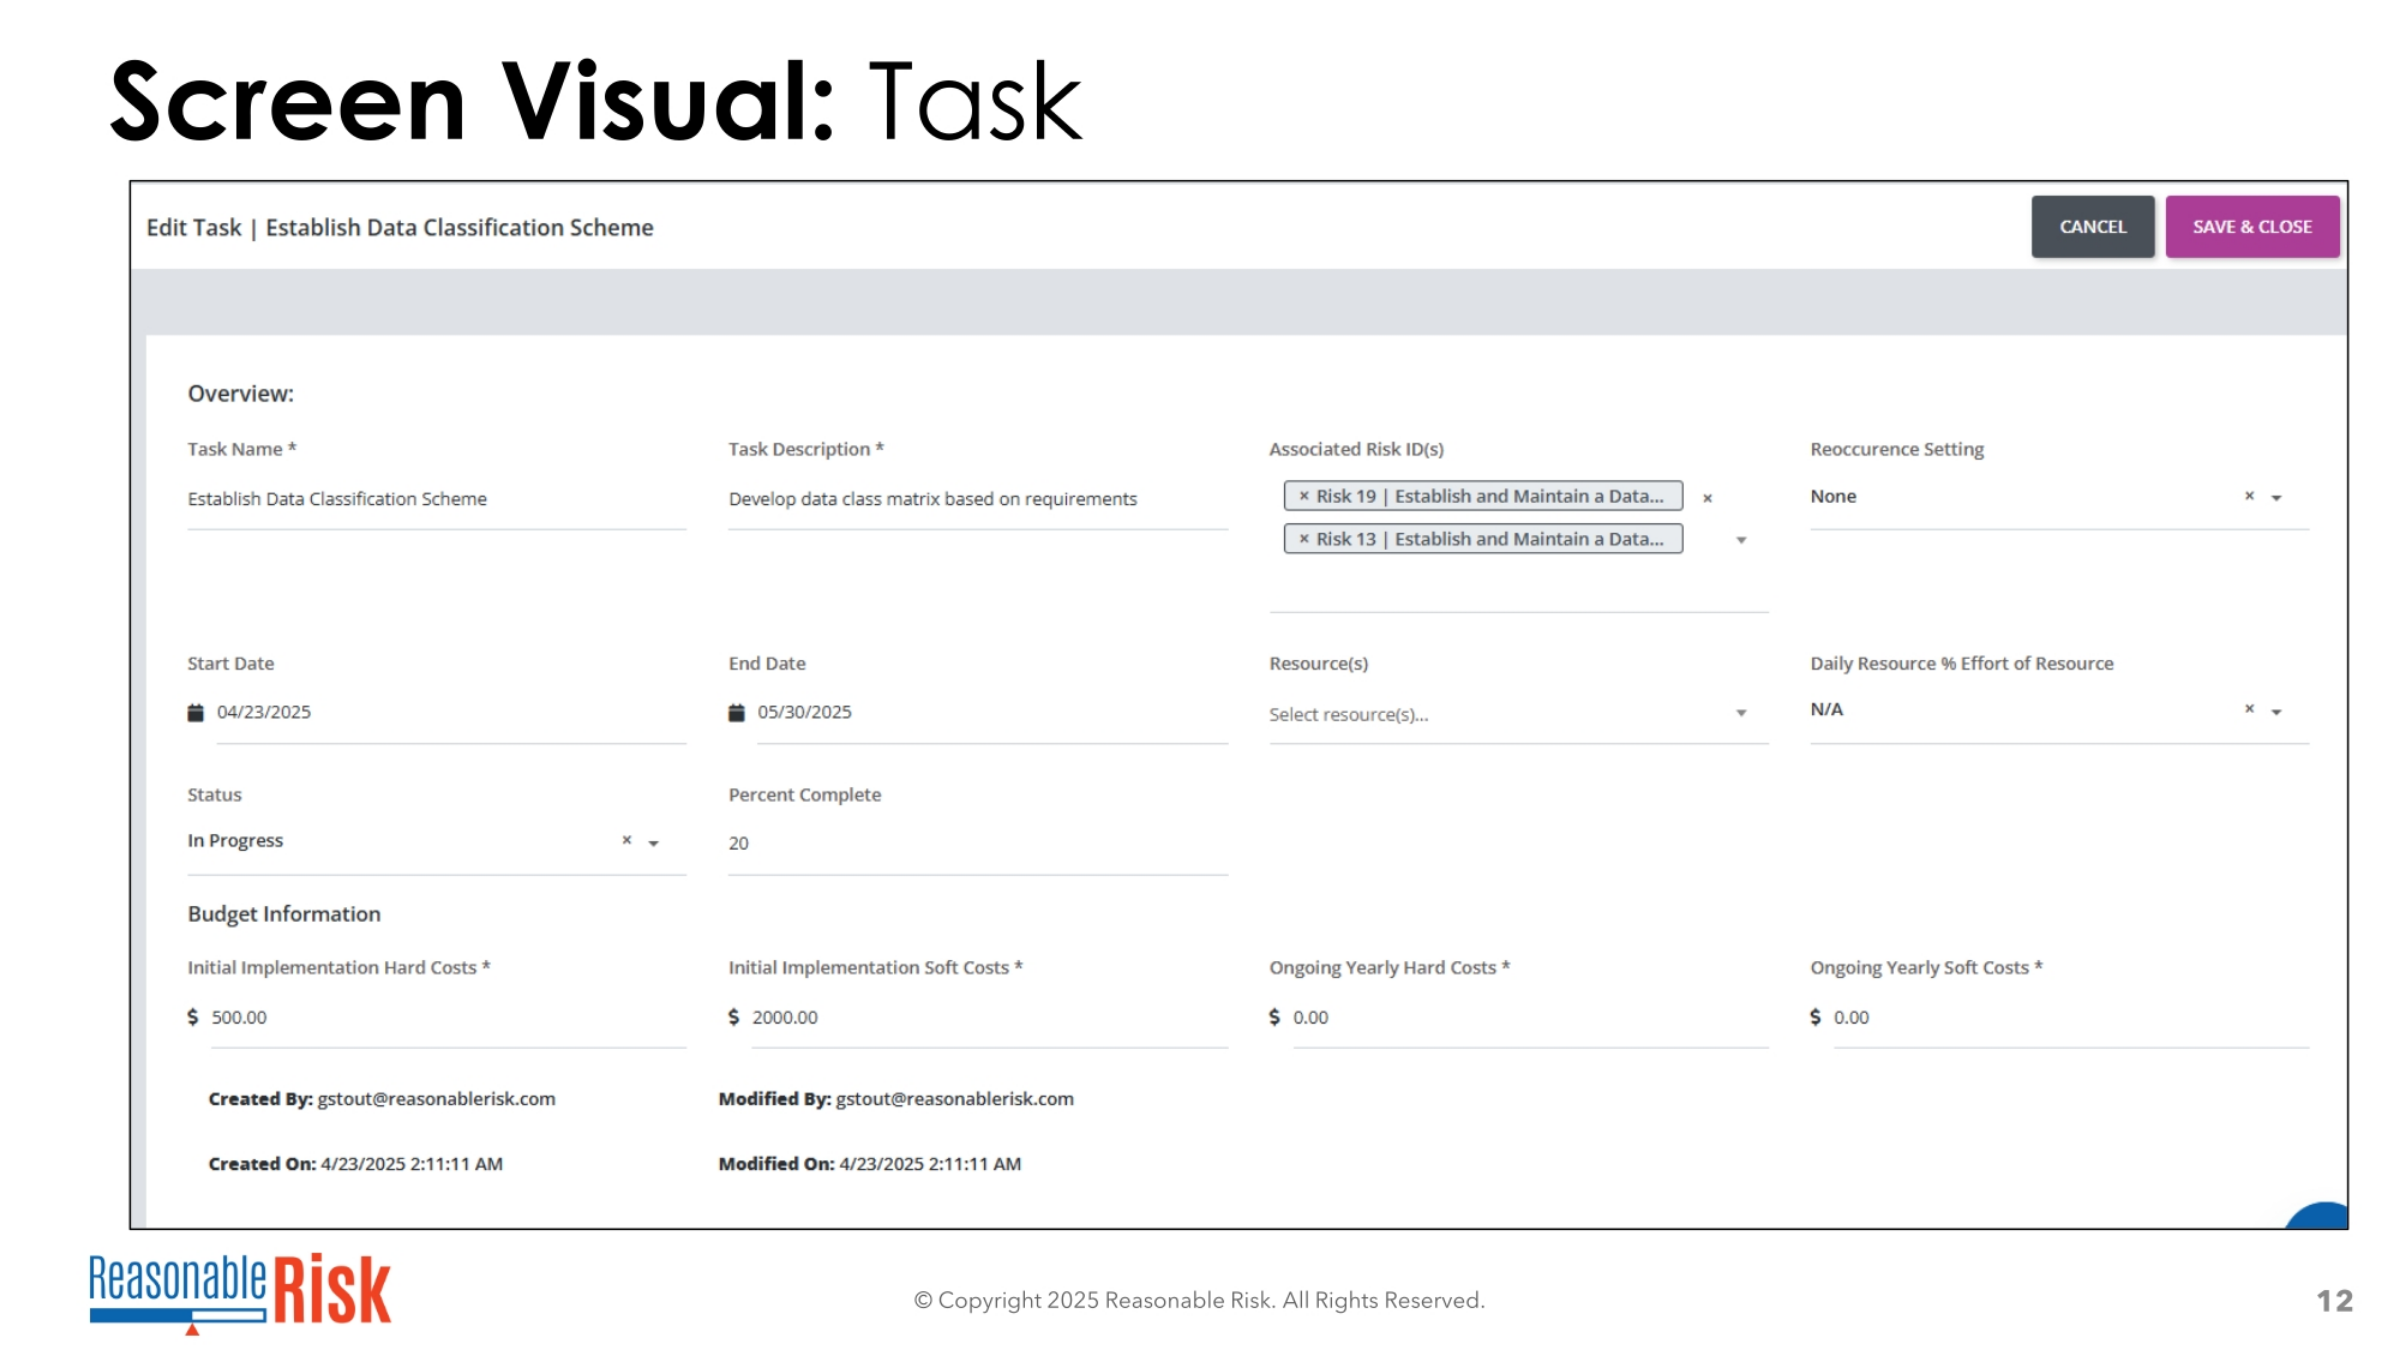The width and height of the screenshot is (2400, 1350).
Task: Click Modified By gstout@reasonablerisk.com text
Action: coord(896,1099)
